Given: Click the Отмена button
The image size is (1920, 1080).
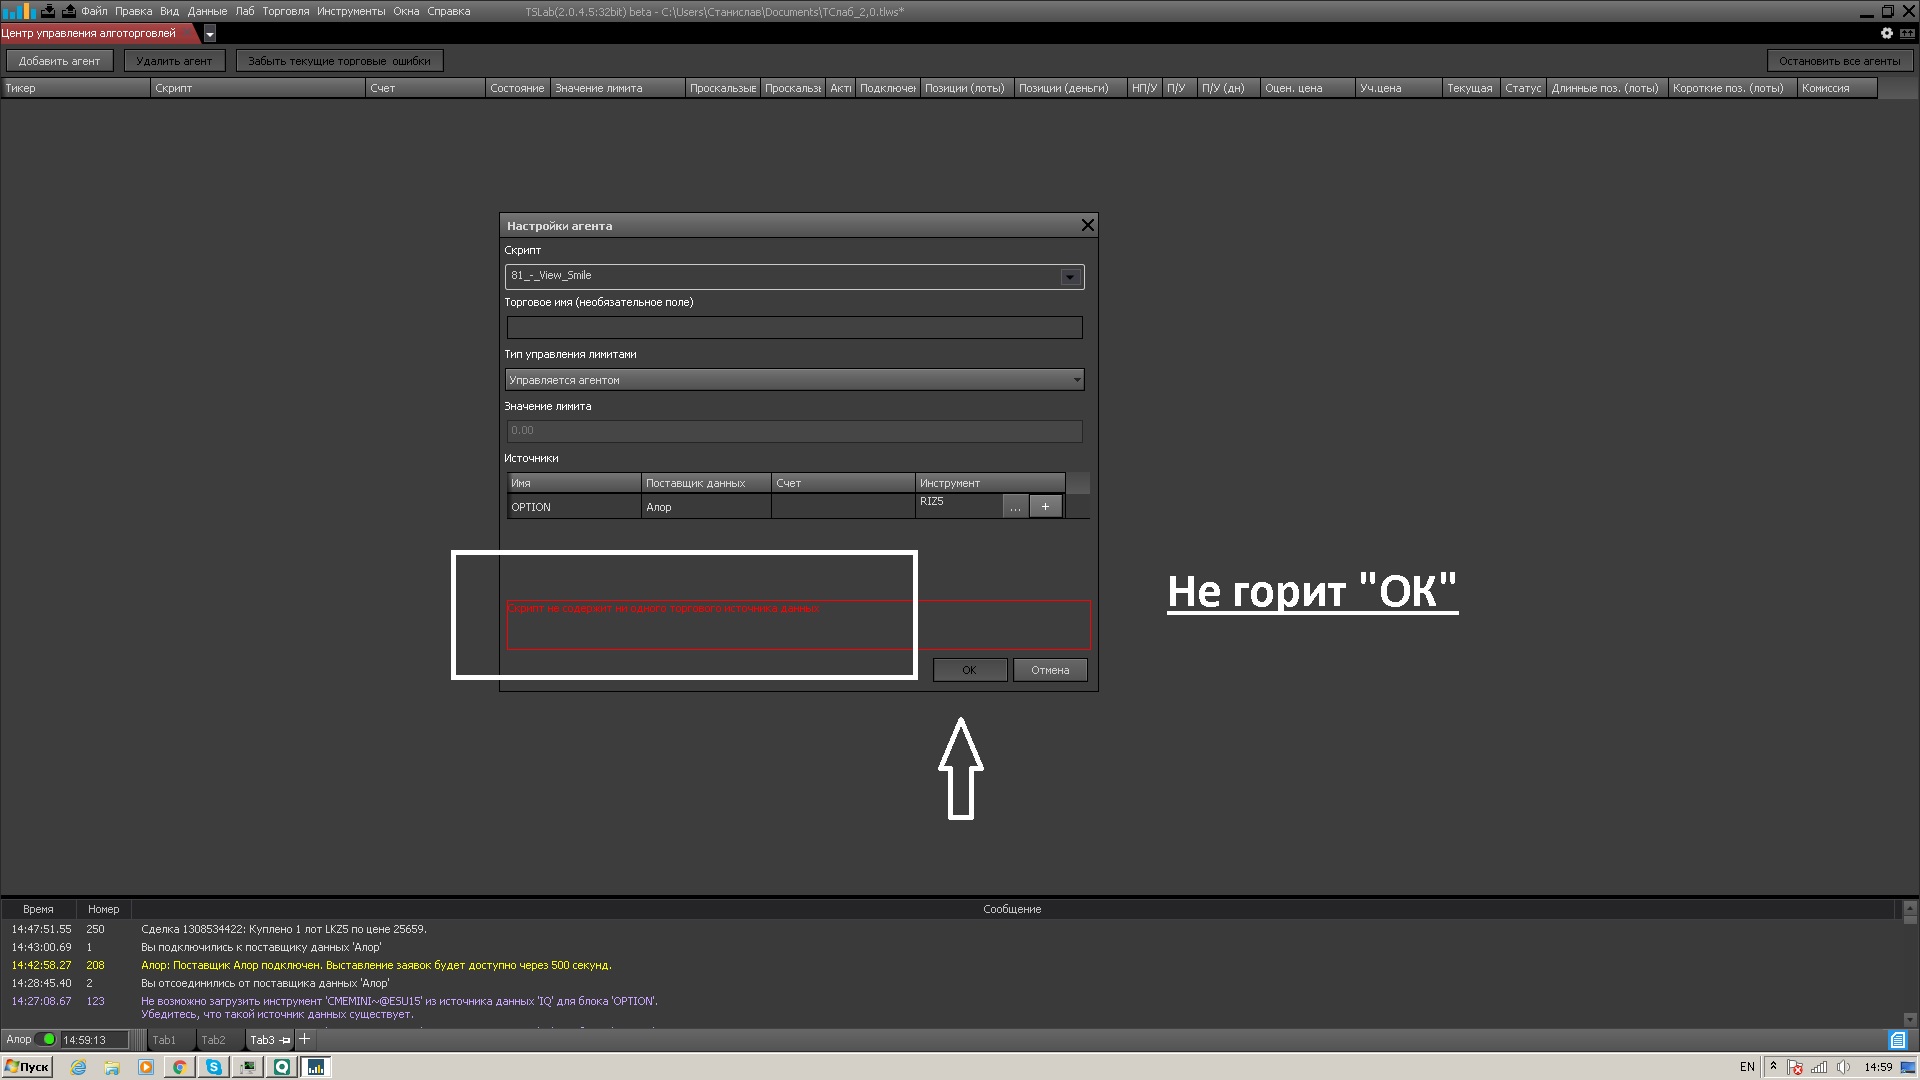Looking at the screenshot, I should coord(1049,670).
